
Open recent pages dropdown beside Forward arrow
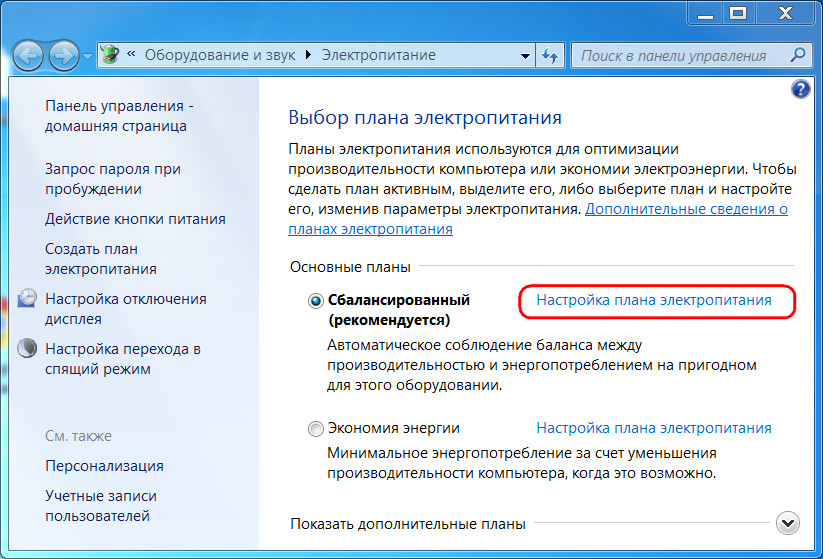87,56
